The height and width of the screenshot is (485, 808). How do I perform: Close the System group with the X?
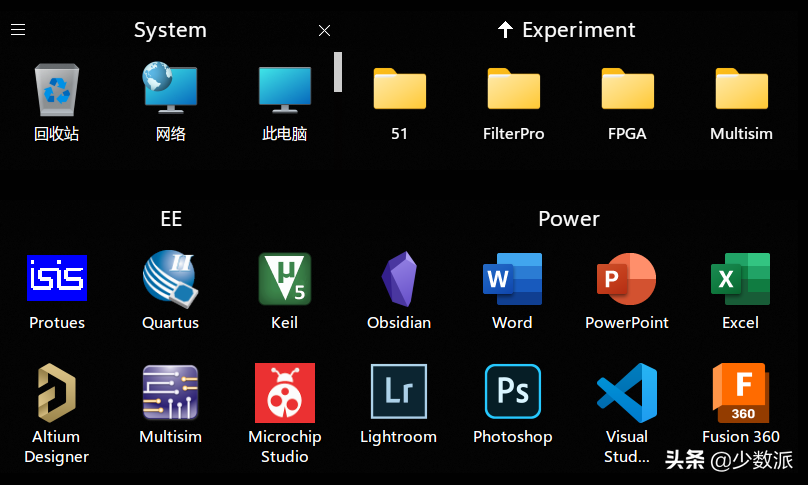click(x=324, y=31)
